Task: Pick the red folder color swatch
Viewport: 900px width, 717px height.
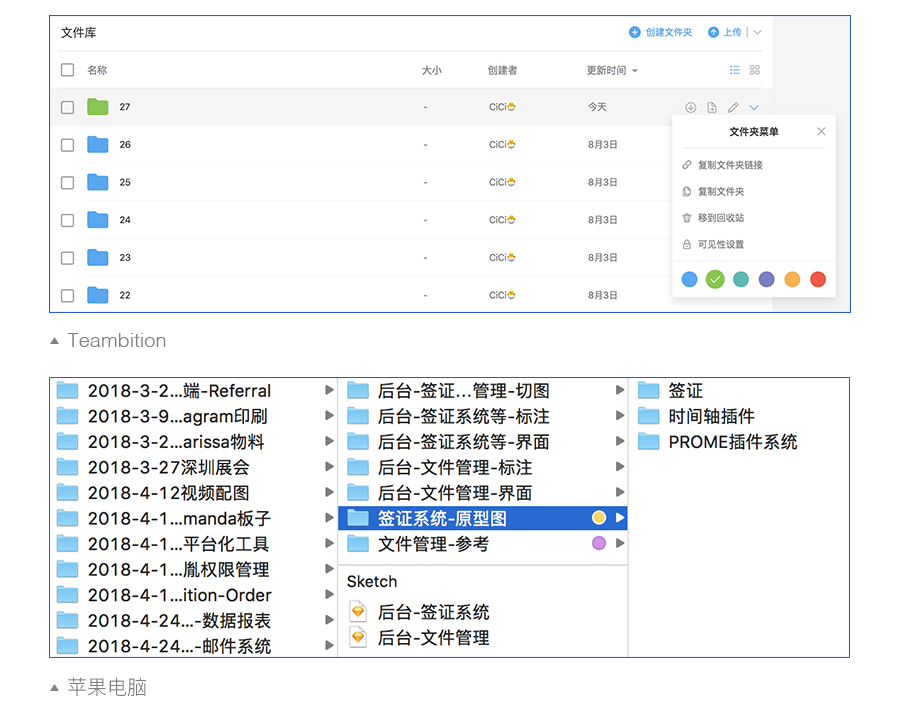Action: [x=818, y=280]
